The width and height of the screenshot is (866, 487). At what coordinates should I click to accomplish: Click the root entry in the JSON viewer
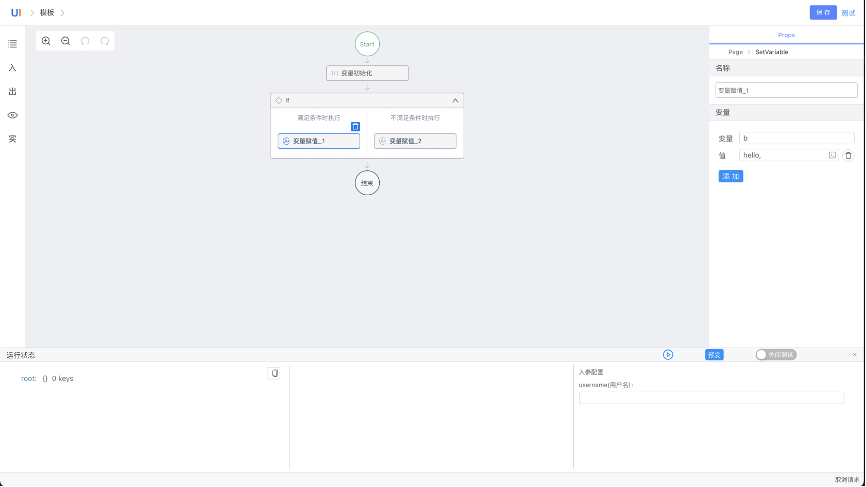pyautogui.click(x=28, y=378)
